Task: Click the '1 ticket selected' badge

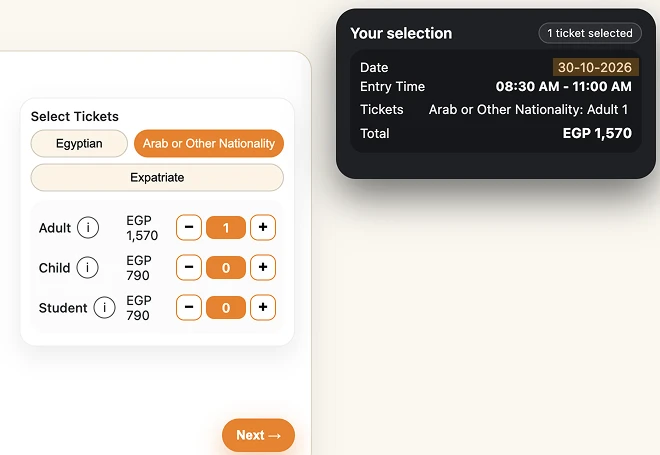Action: click(x=590, y=33)
